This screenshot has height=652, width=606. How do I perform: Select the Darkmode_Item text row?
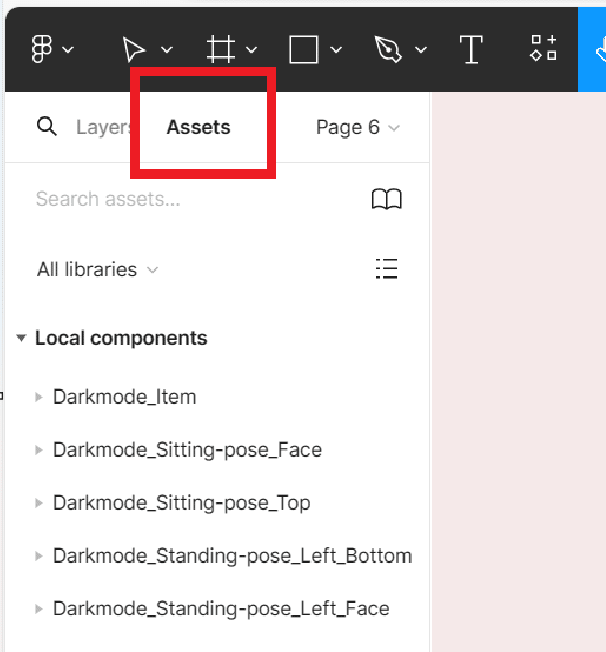(x=124, y=397)
